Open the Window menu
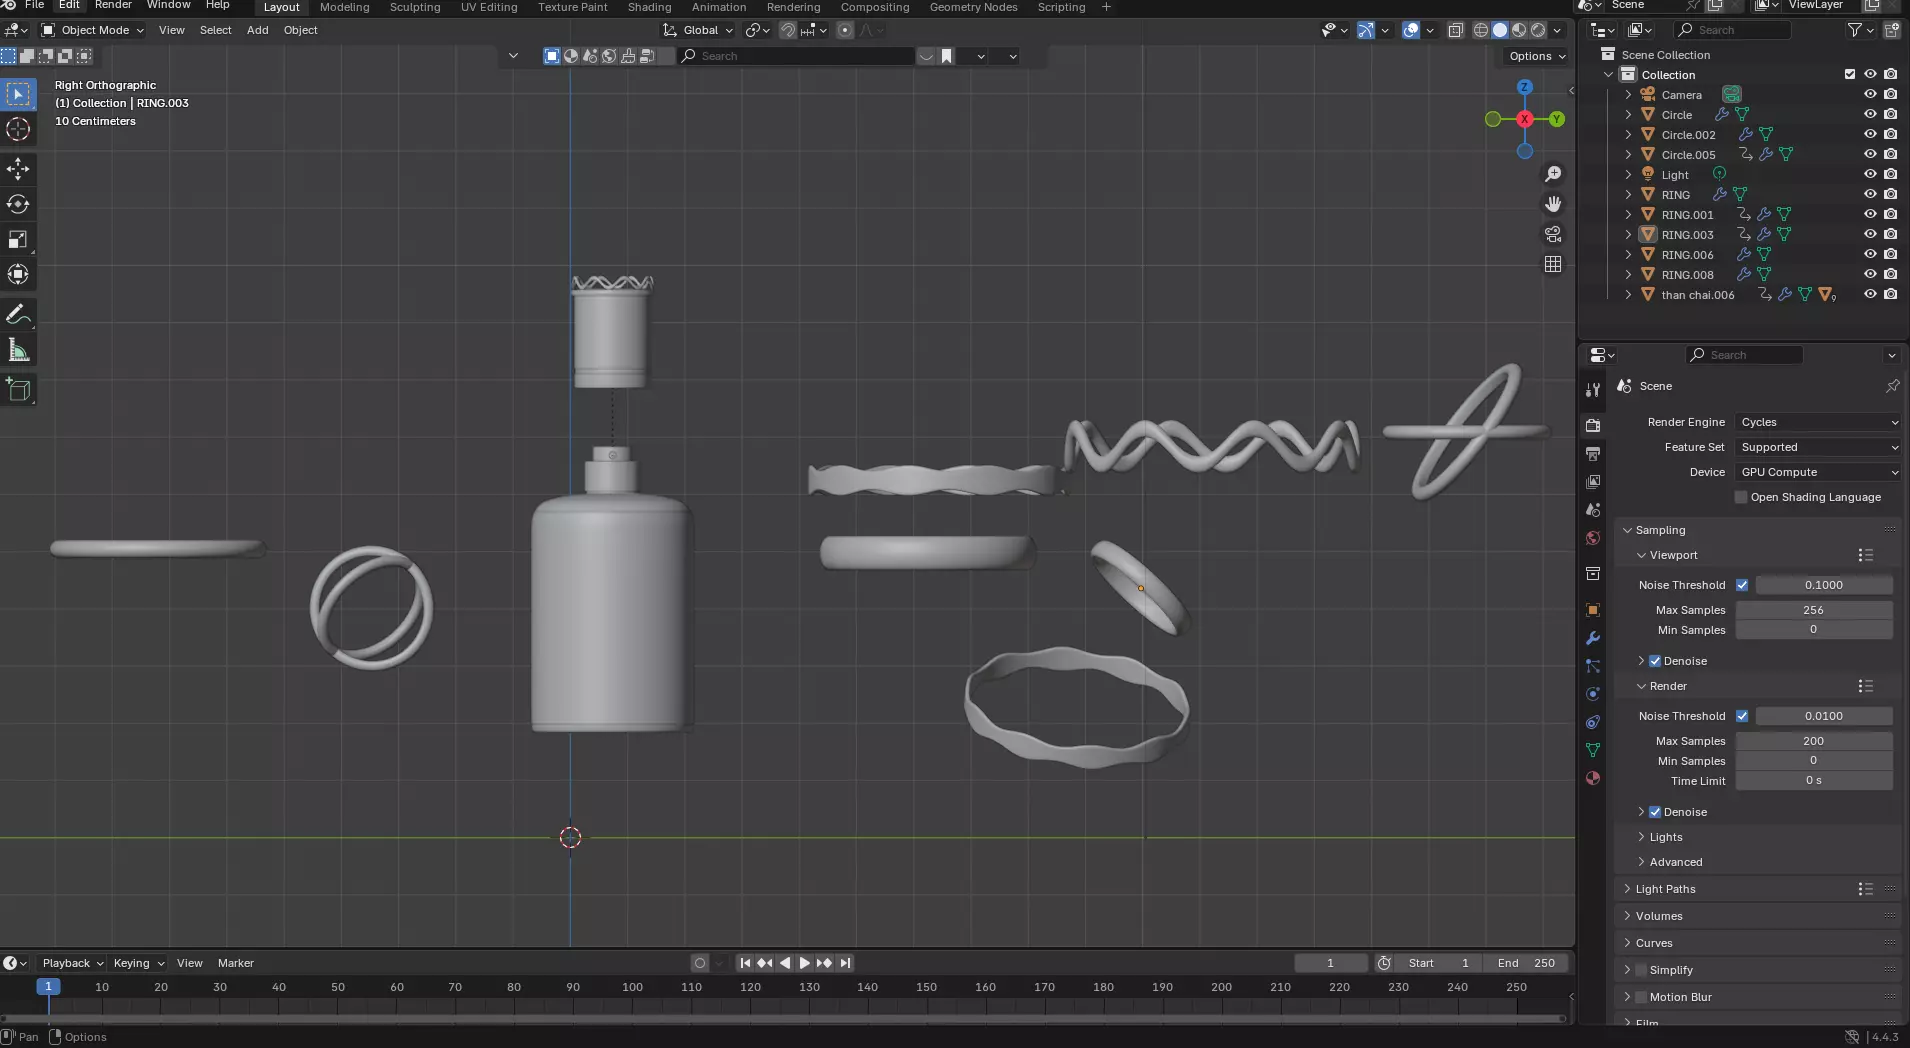This screenshot has width=1910, height=1048. (x=168, y=5)
